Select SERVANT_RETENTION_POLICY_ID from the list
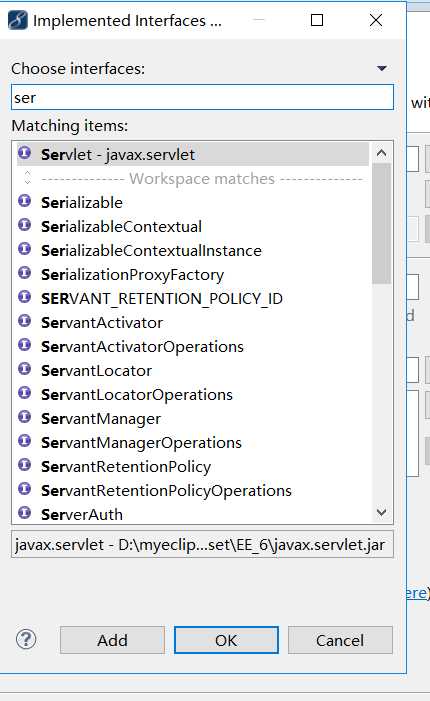Viewport: 430px width, 701px height. tap(162, 298)
